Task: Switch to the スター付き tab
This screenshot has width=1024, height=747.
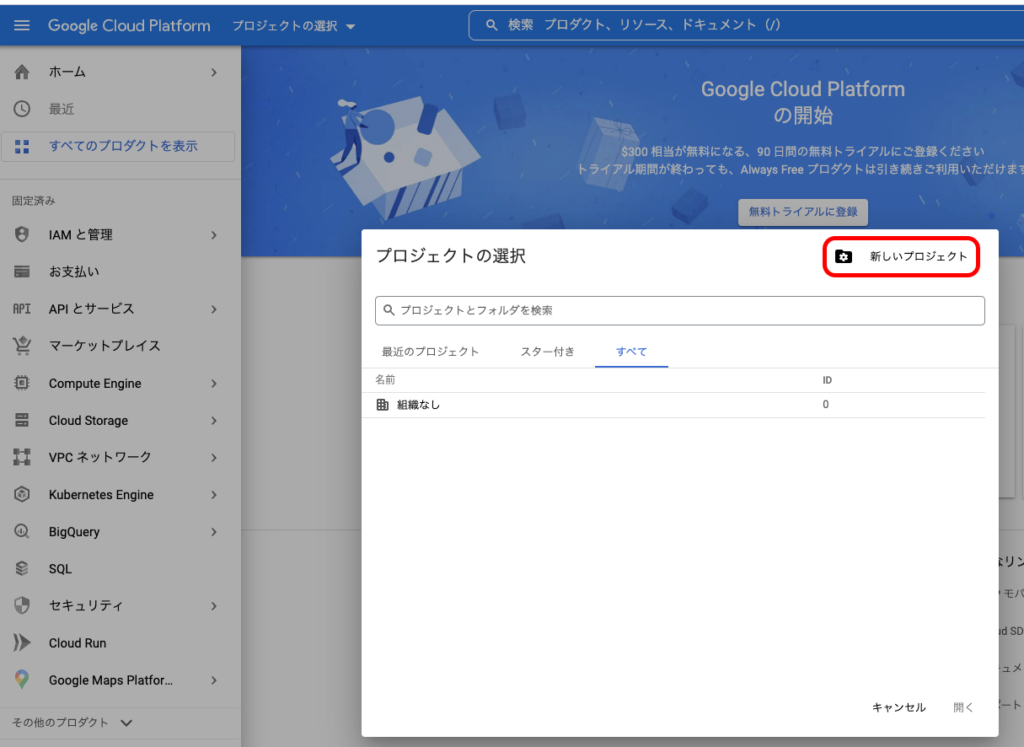Action: (547, 352)
